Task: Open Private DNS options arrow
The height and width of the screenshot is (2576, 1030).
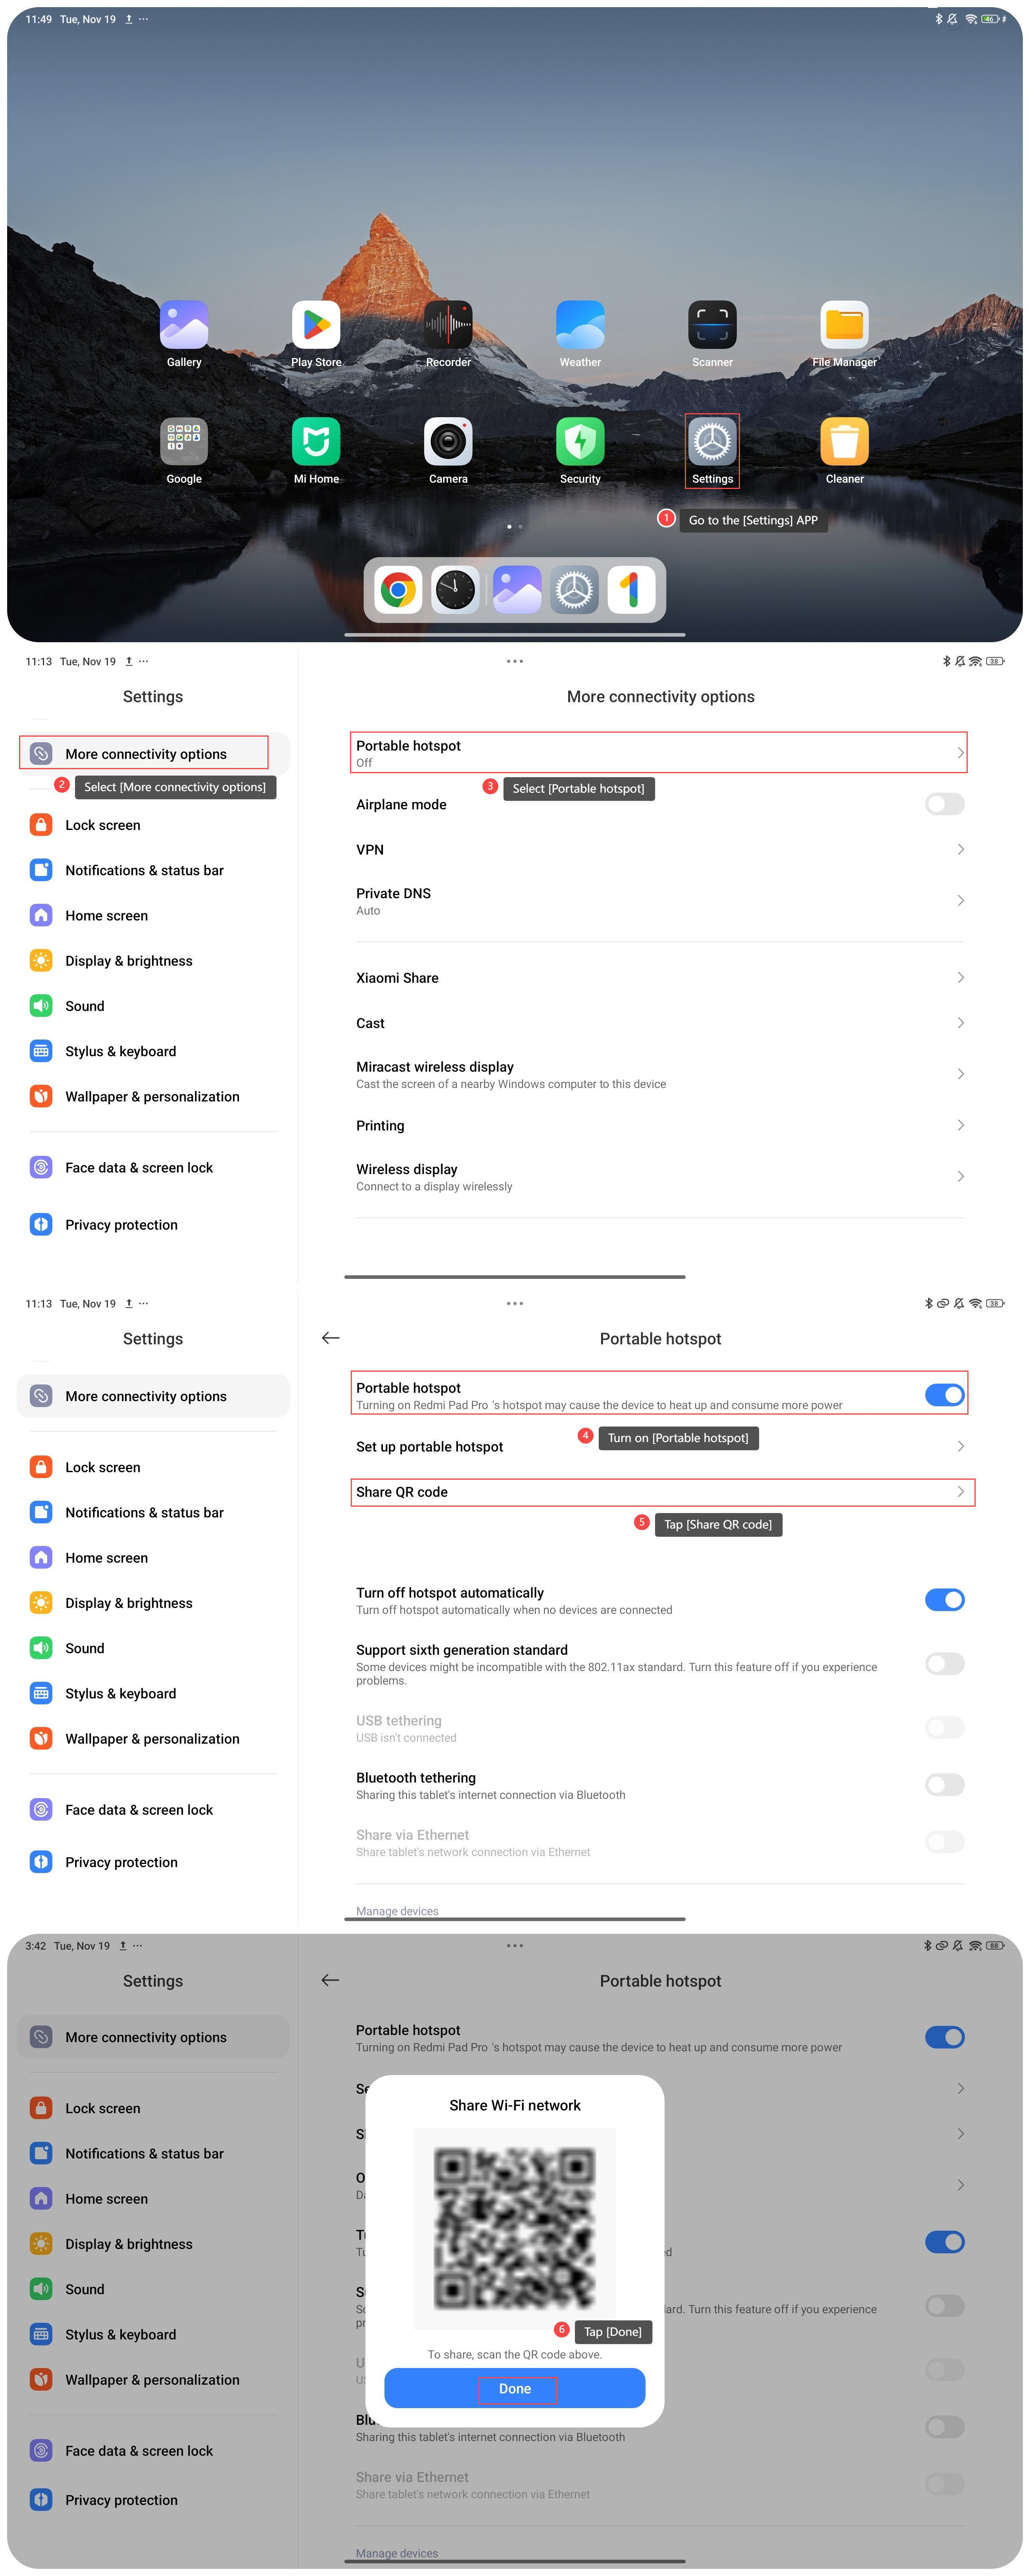Action: pyautogui.click(x=960, y=900)
